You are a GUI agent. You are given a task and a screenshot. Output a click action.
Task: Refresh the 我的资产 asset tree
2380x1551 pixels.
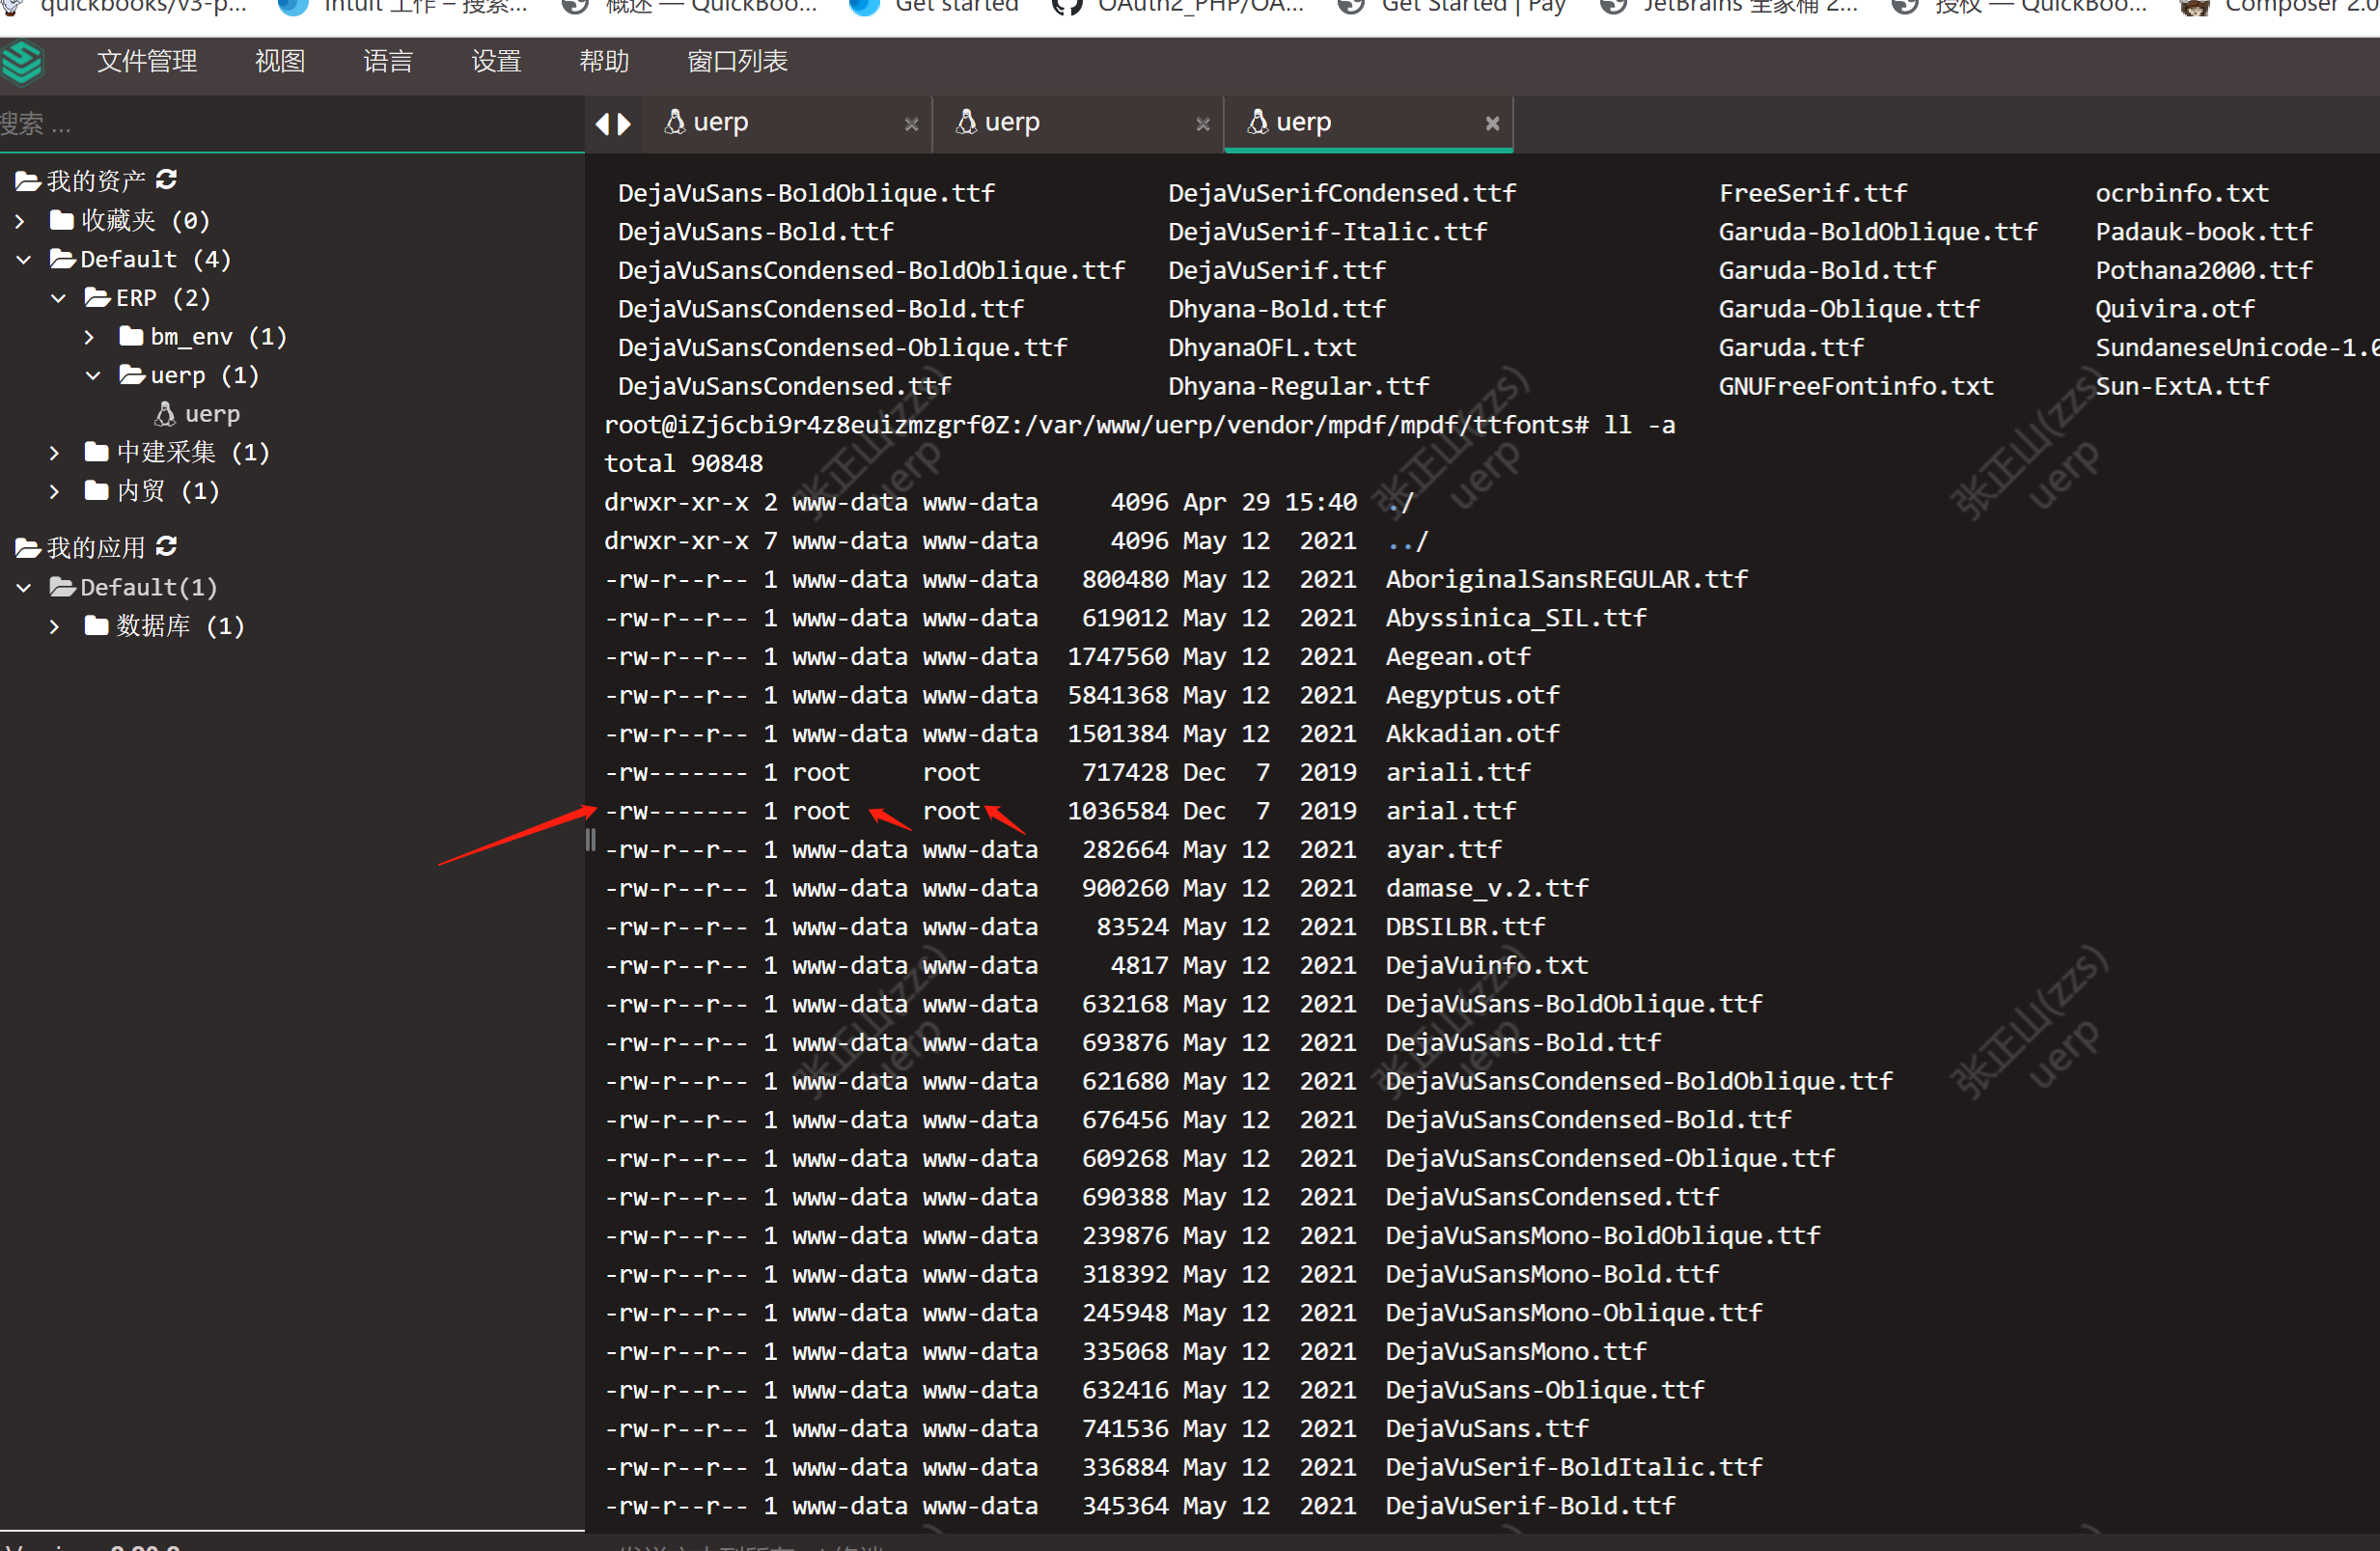click(166, 180)
